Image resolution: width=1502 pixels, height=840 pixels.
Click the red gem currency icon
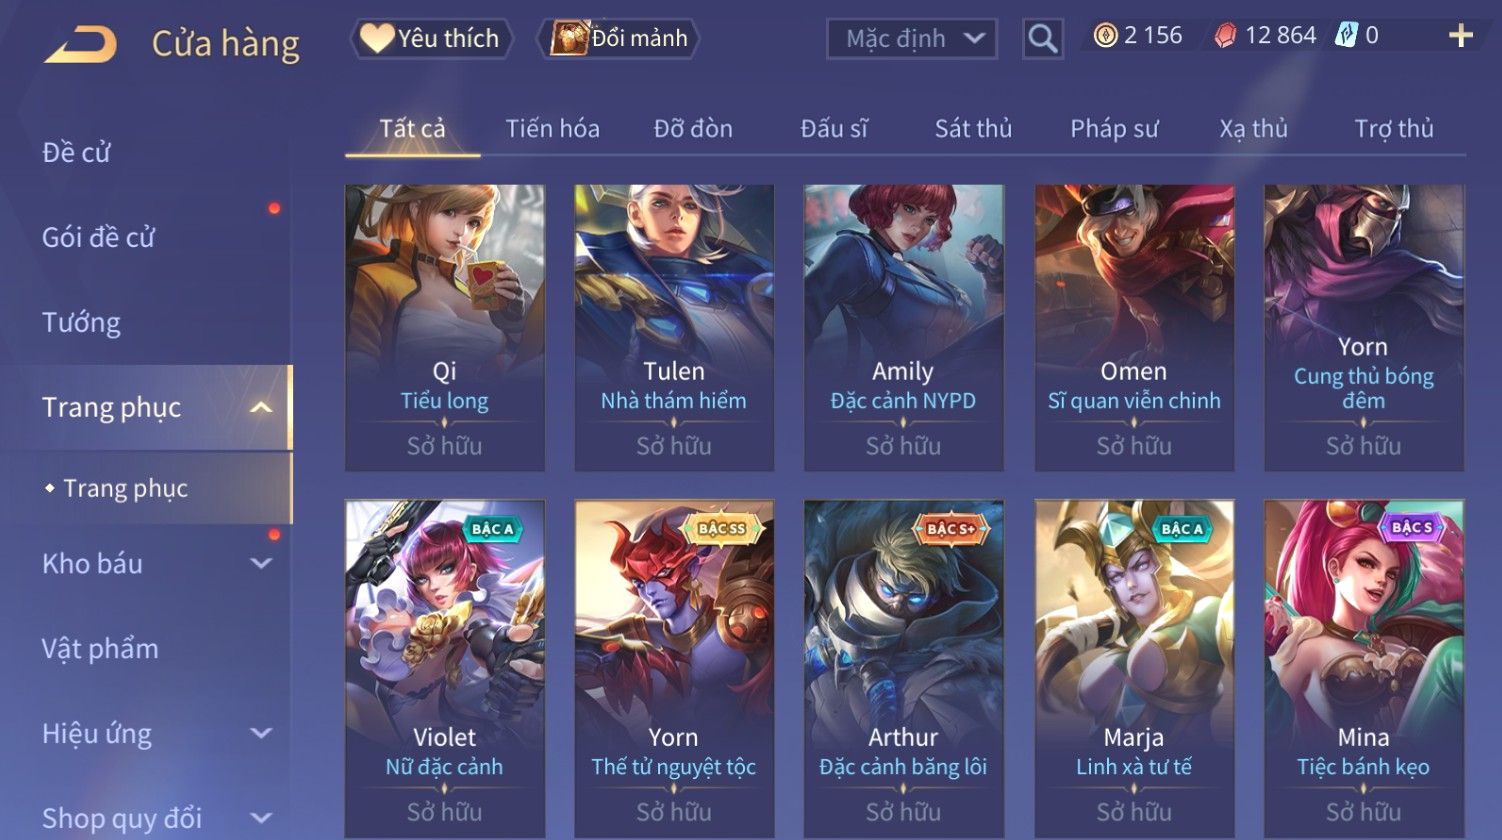tap(1225, 36)
